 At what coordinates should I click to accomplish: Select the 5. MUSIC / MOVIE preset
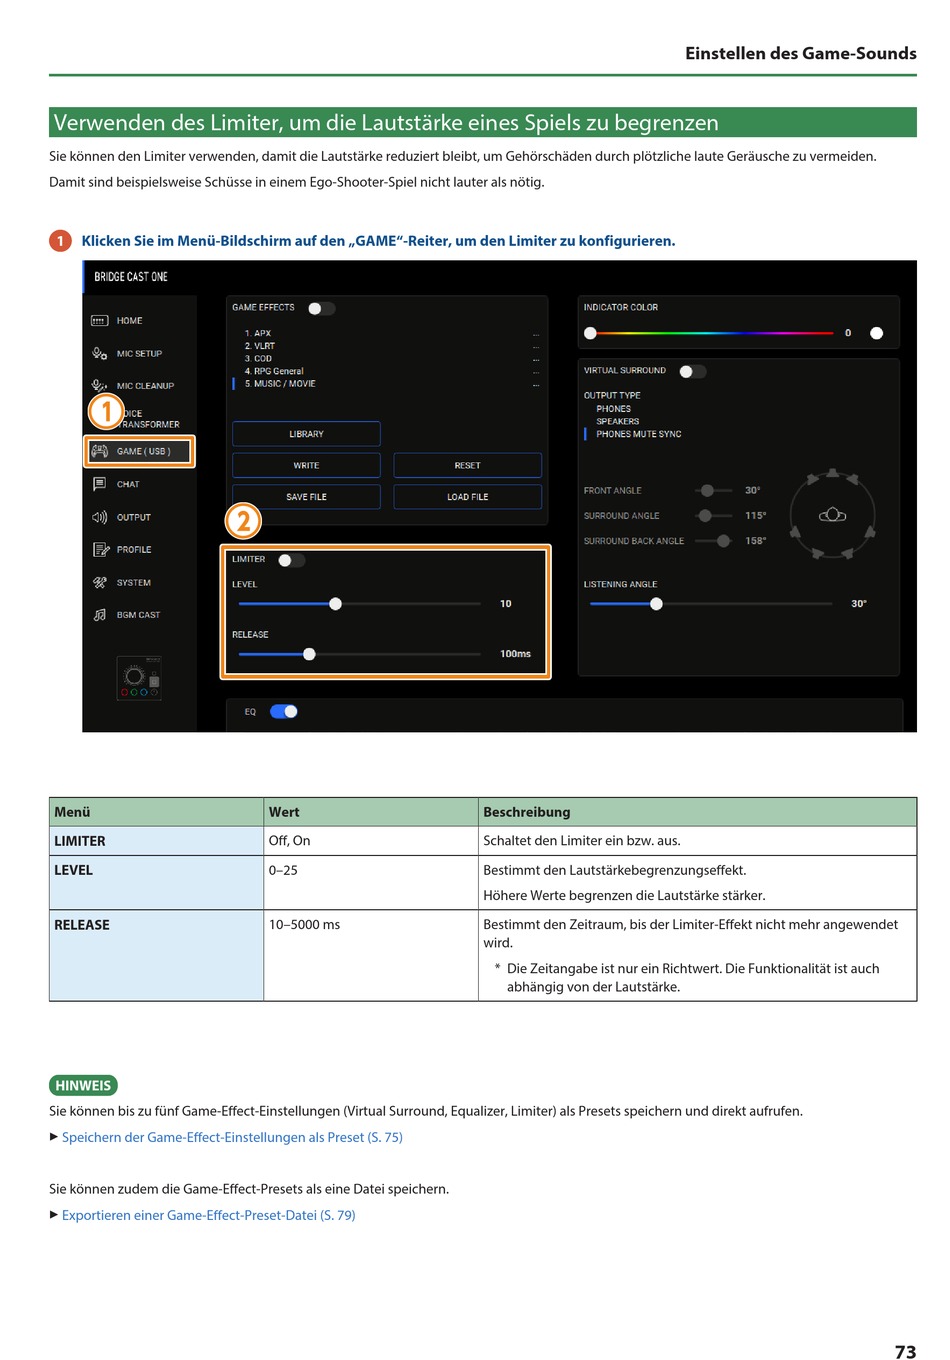[280, 384]
